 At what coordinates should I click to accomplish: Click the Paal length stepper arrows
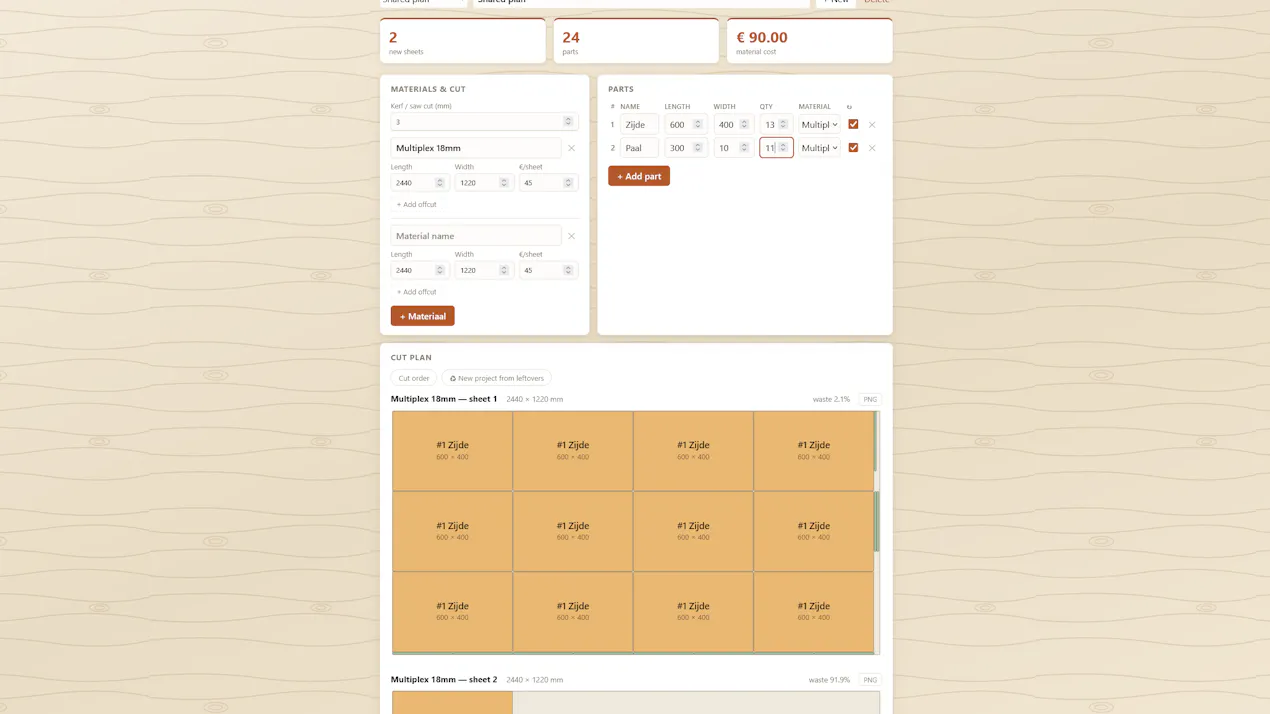[698, 147]
